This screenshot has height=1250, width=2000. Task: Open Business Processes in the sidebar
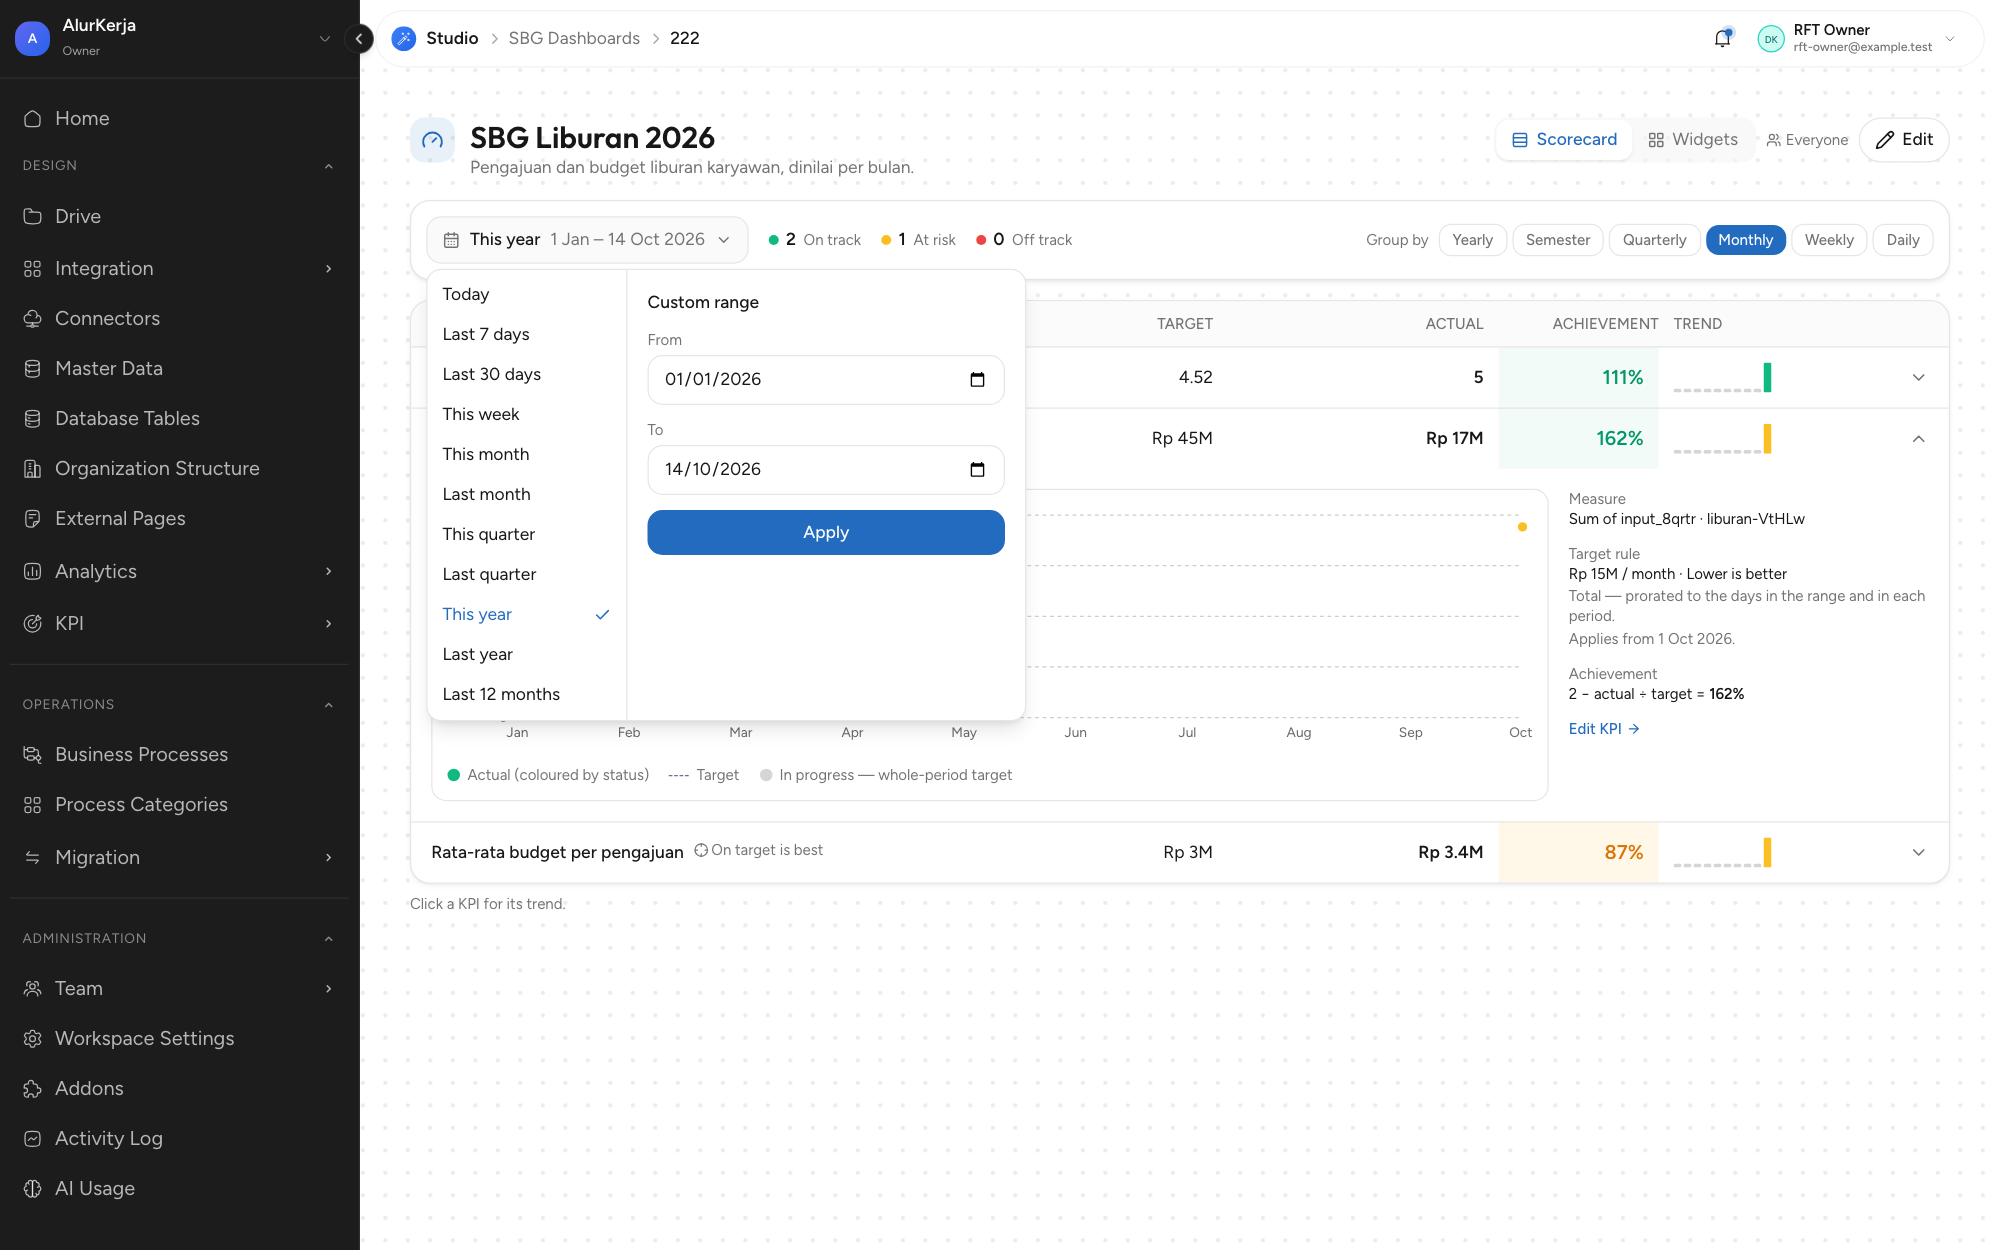click(x=180, y=754)
